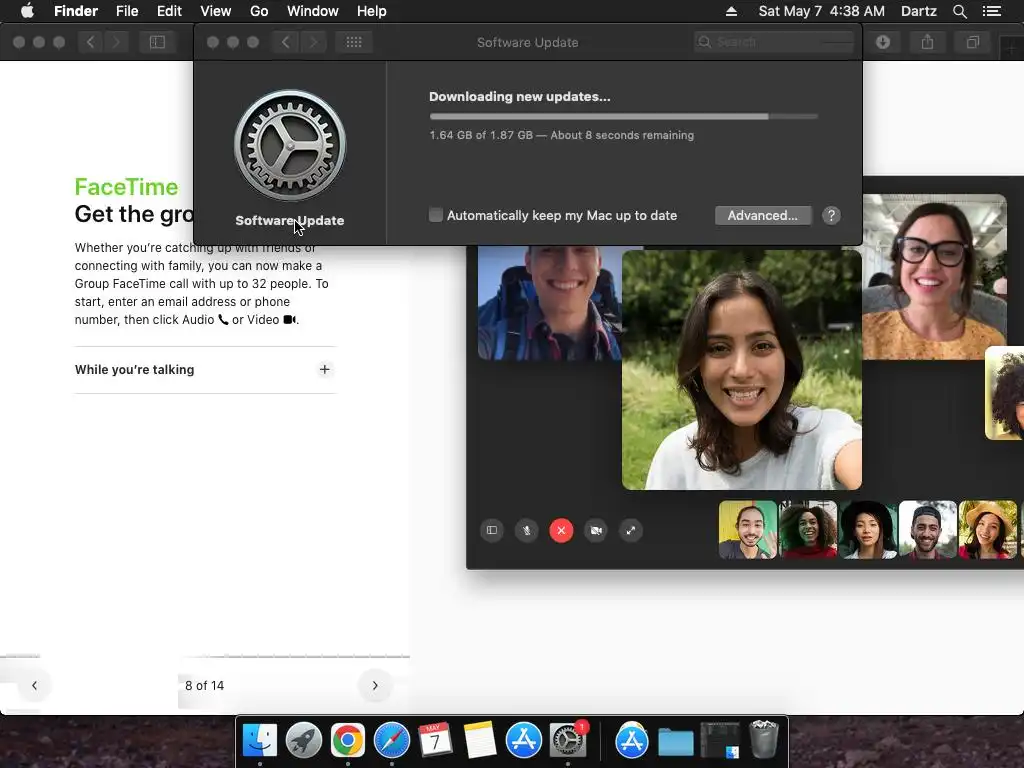Viewport: 1024px width, 768px height.
Task: Open the Notes app in Dock
Action: pos(479,740)
